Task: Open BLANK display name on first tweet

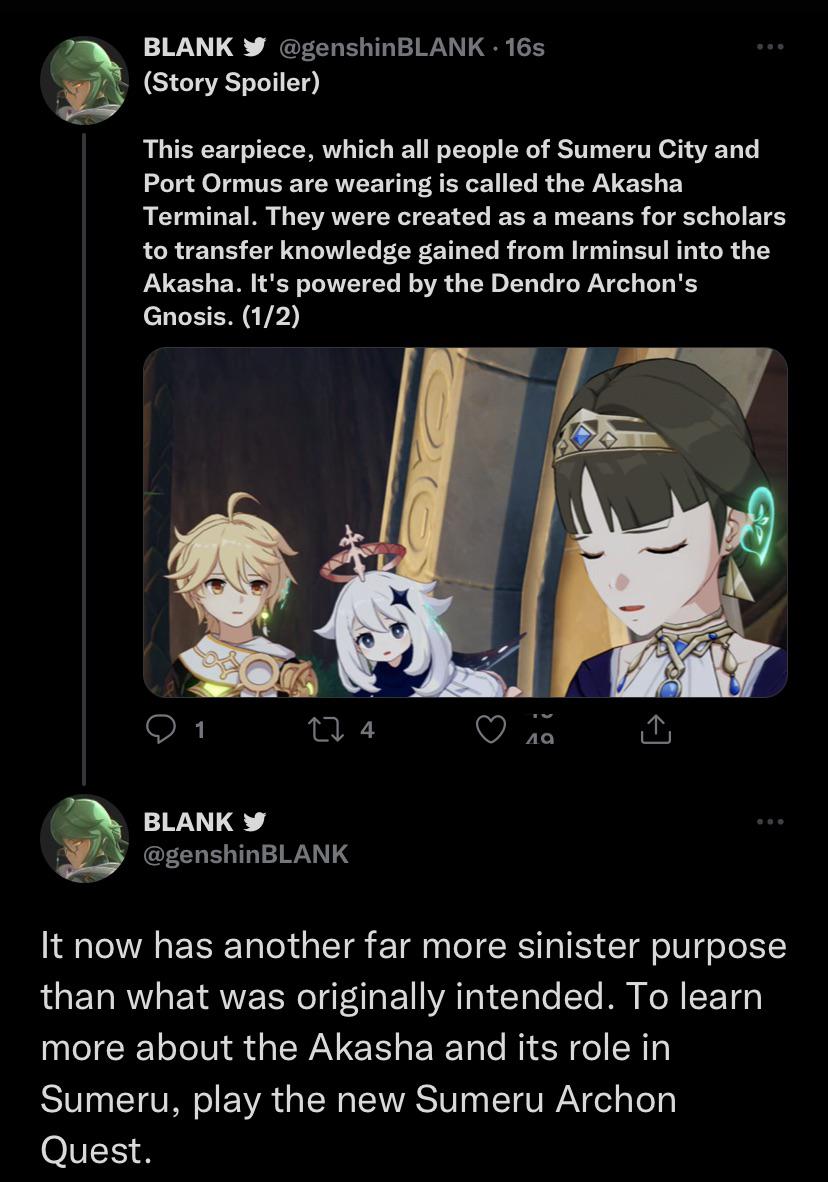Action: tap(188, 47)
